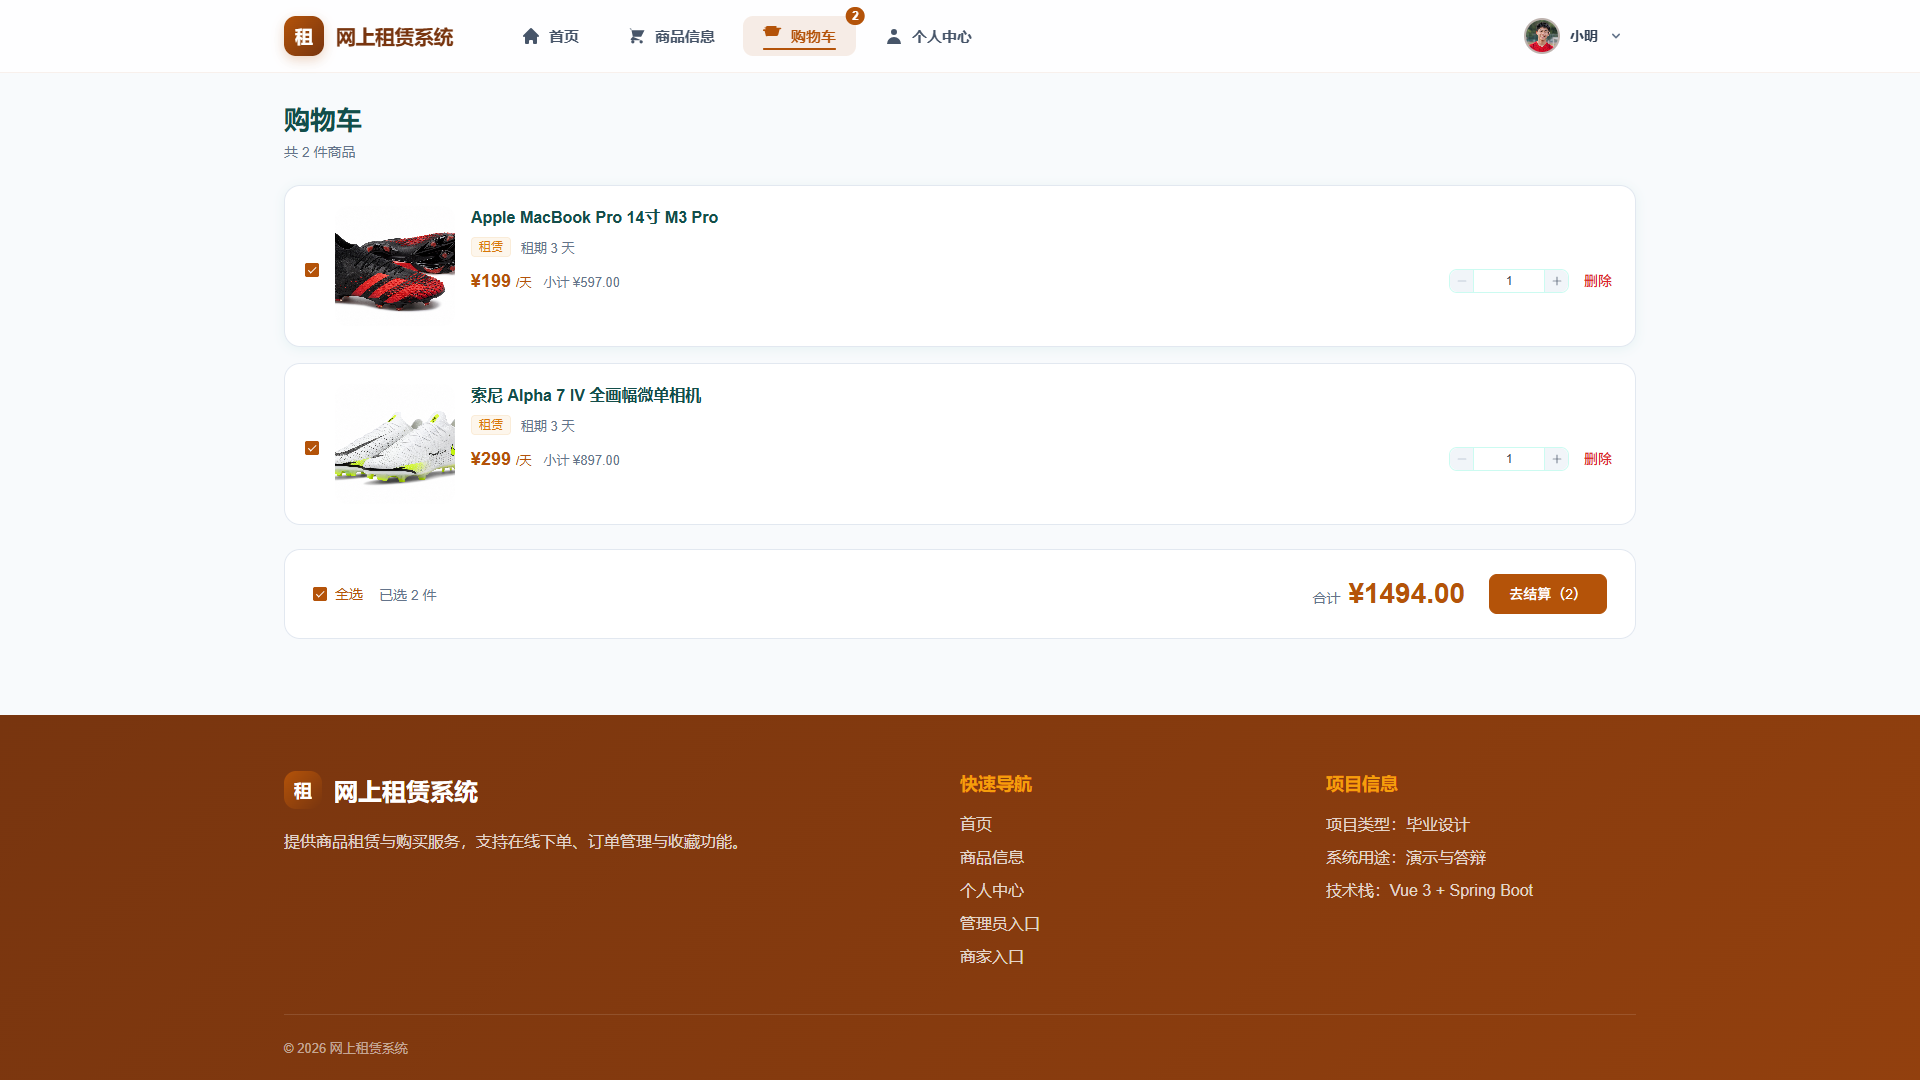Increase MacBook Pro quantity with plus icon

point(1556,281)
